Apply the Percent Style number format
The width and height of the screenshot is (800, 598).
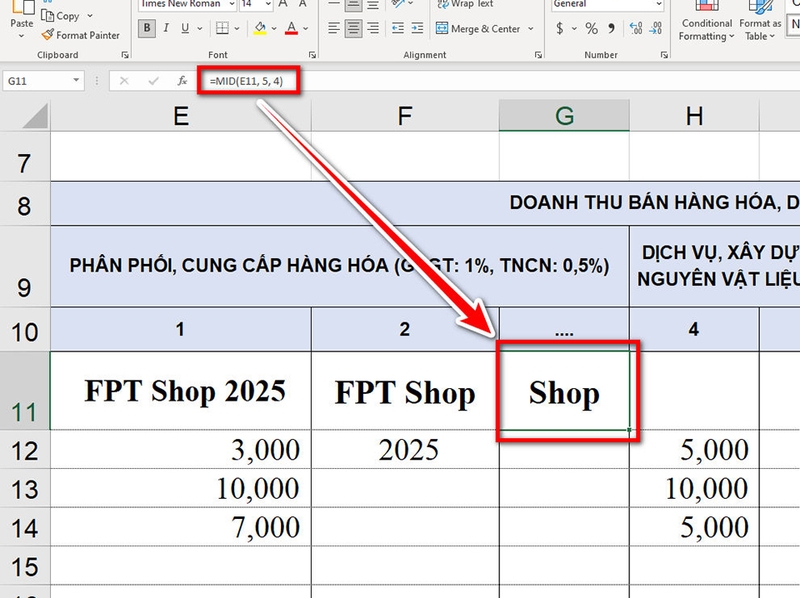click(x=590, y=28)
